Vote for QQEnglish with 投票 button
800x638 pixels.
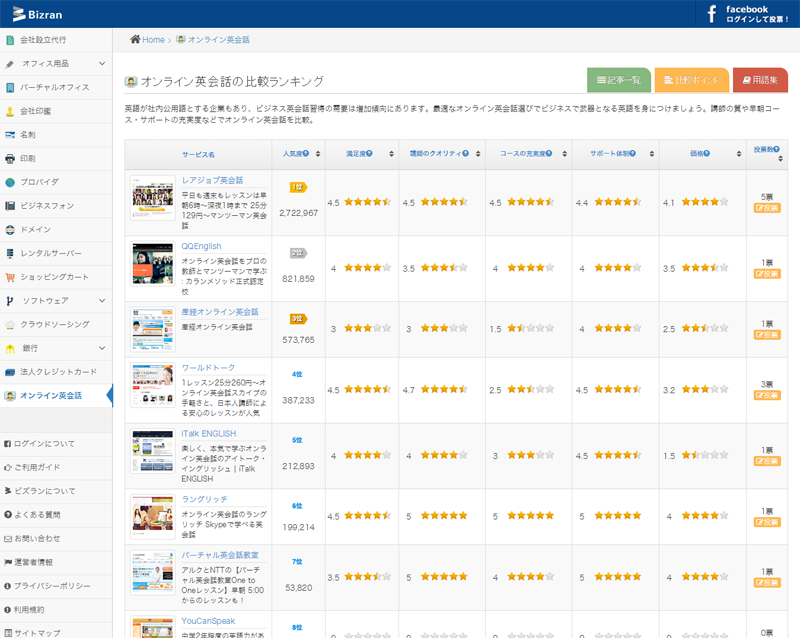click(767, 274)
